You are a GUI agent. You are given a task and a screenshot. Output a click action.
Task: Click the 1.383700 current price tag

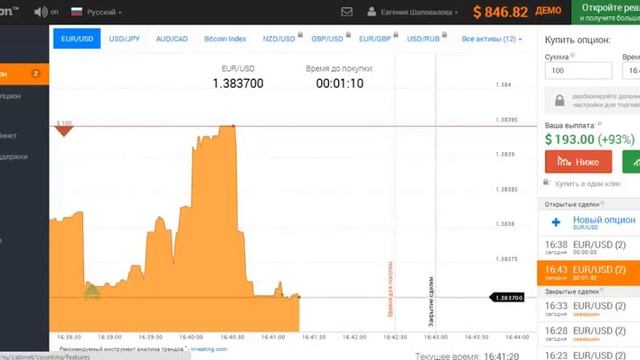click(507, 298)
